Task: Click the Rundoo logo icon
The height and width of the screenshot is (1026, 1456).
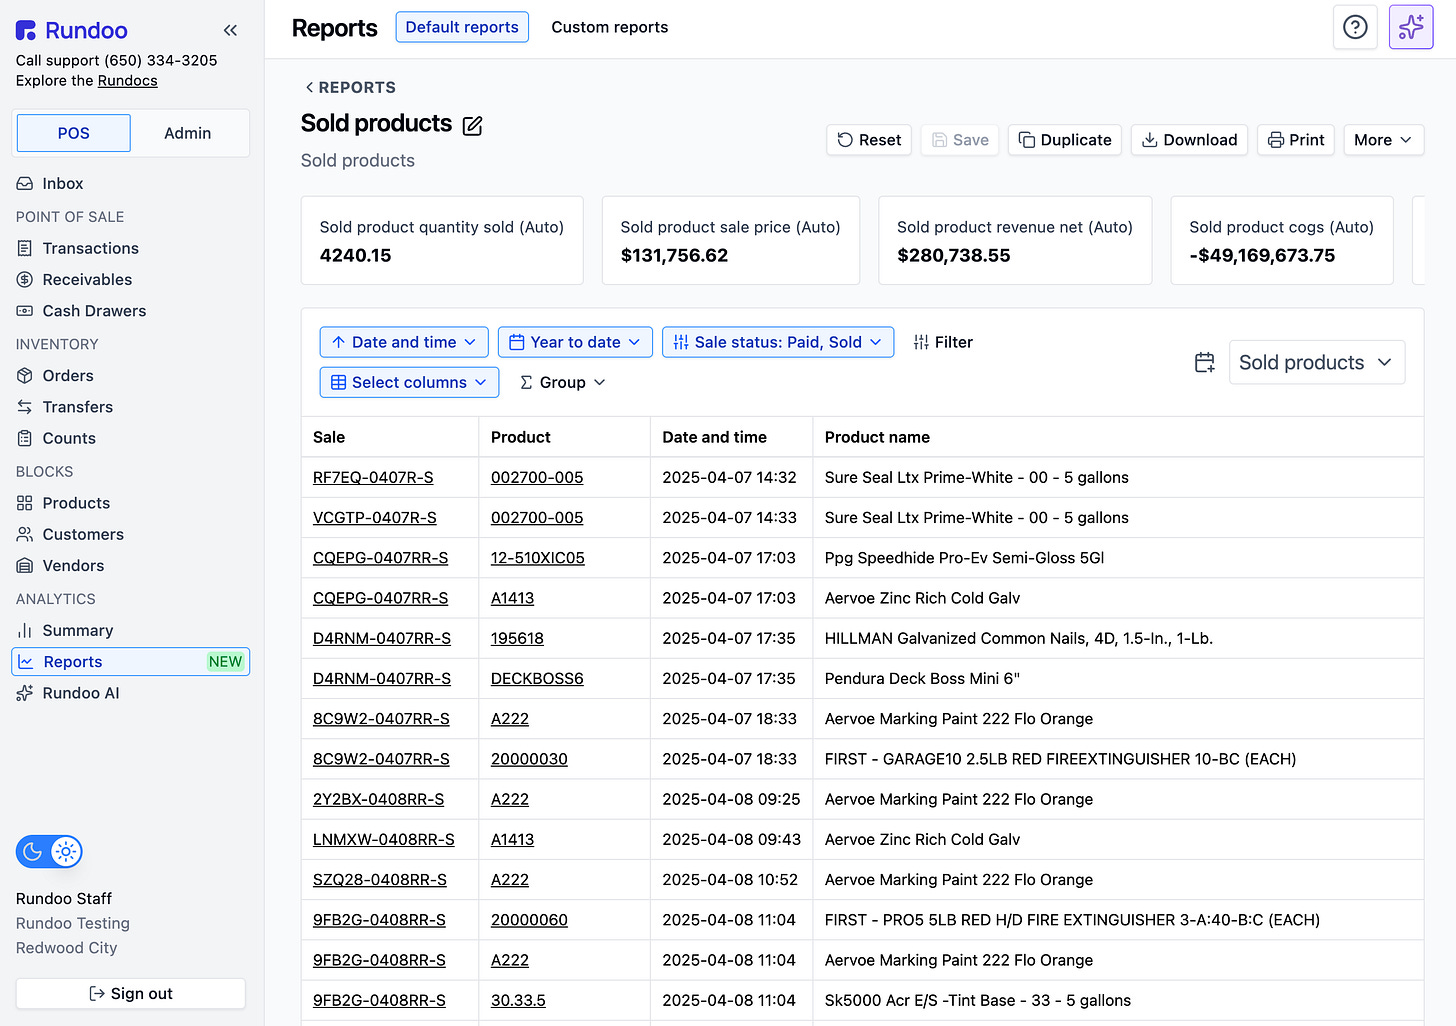Action: coord(26,30)
